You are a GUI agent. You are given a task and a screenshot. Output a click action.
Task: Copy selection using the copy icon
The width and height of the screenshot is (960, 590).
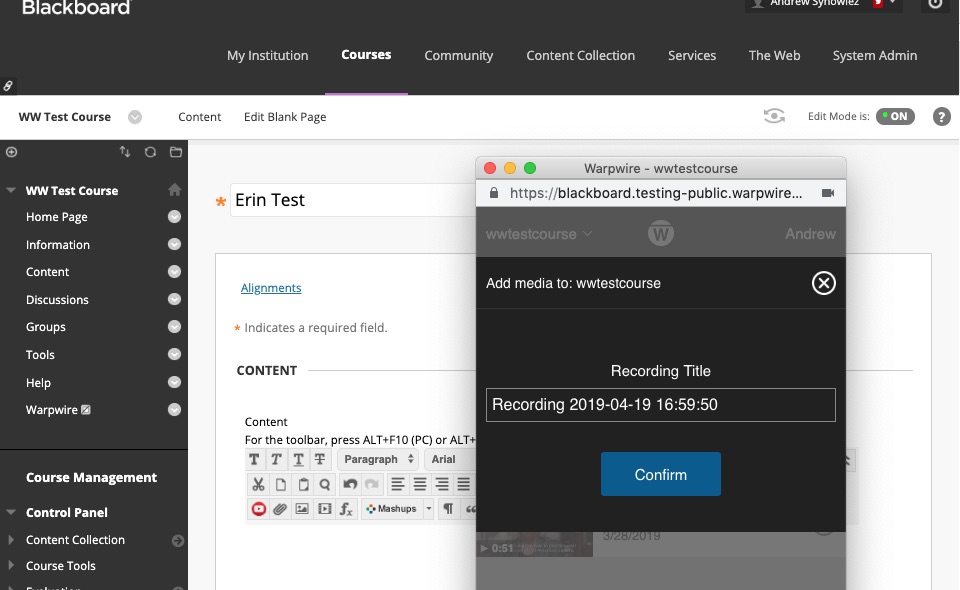280,485
